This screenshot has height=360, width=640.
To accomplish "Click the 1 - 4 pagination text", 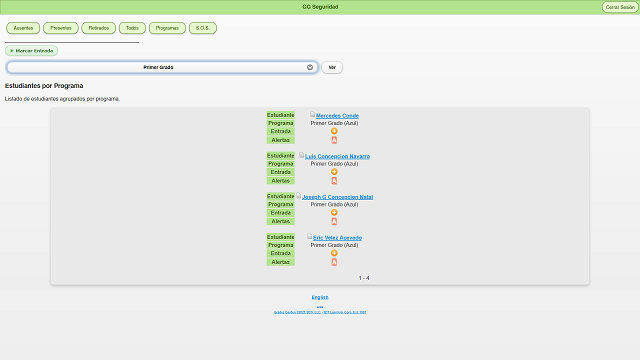I will point(364,278).
